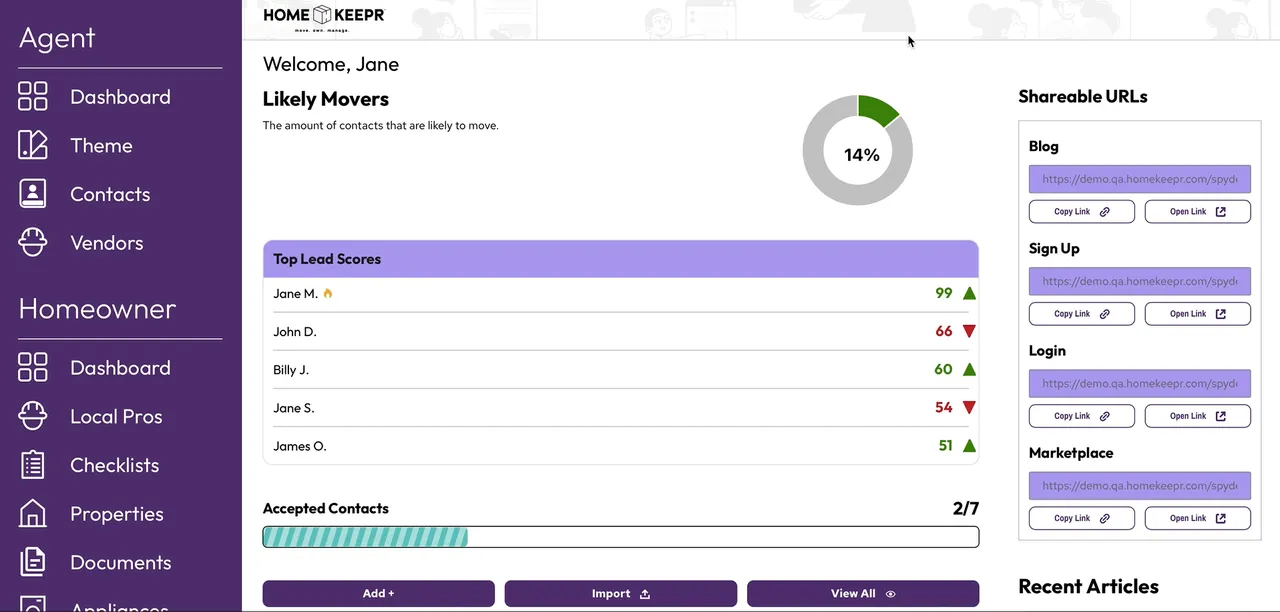The width and height of the screenshot is (1280, 612).
Task: Open Properties in the sidebar
Action: click(116, 514)
